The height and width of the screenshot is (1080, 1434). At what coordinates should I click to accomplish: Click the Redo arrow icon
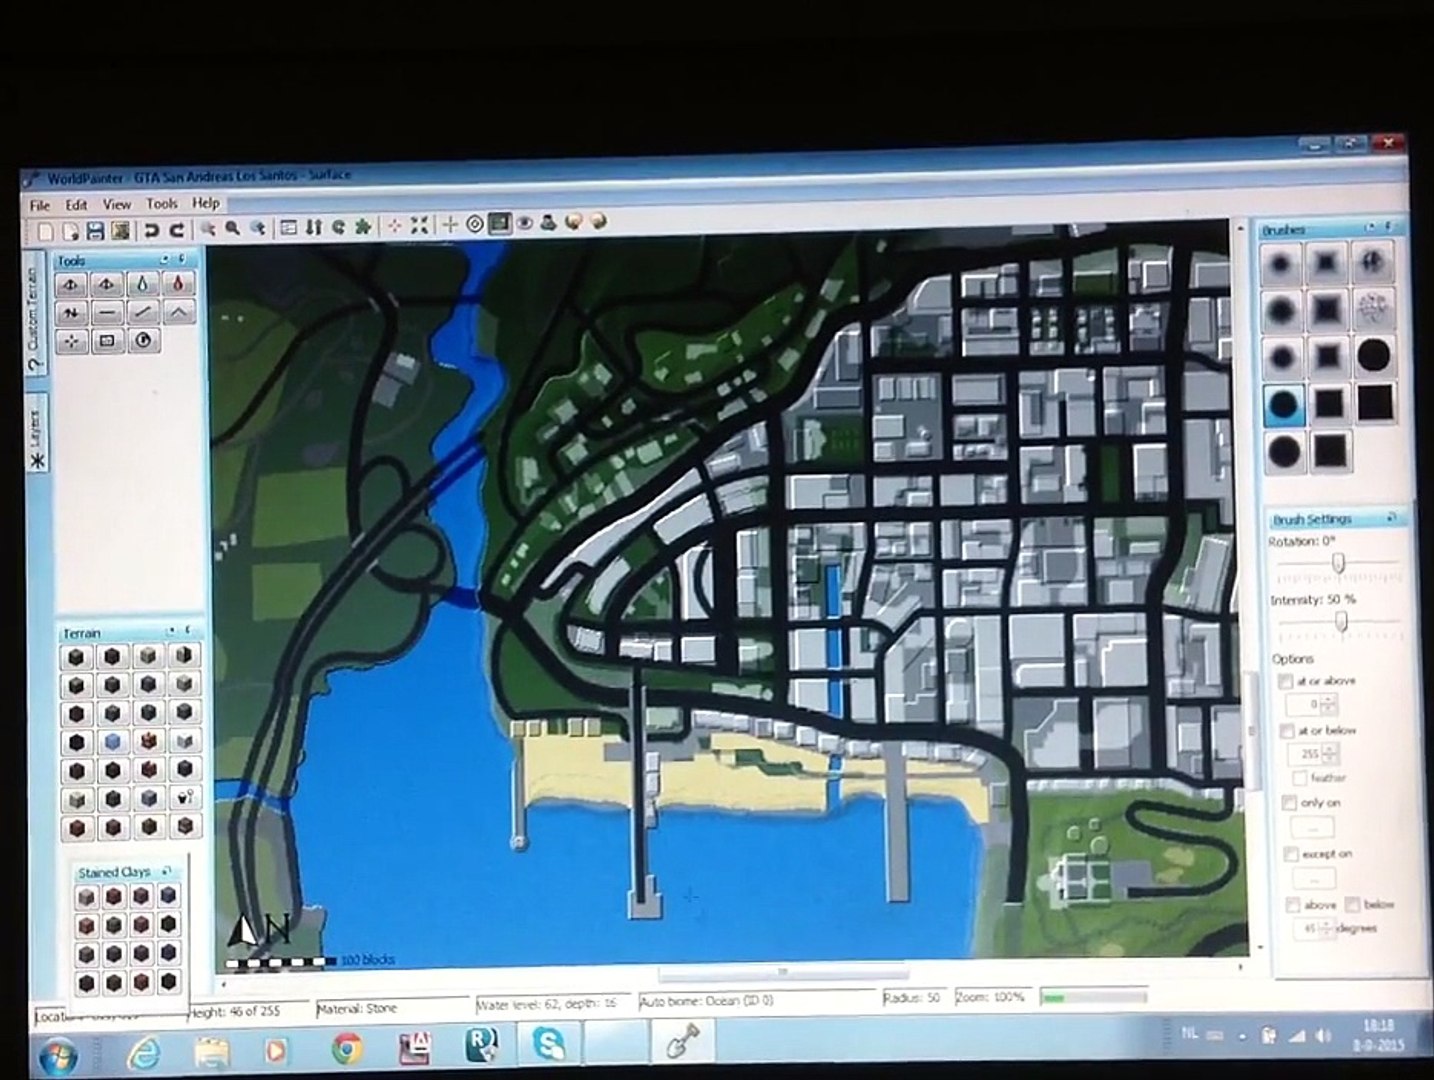point(177,230)
